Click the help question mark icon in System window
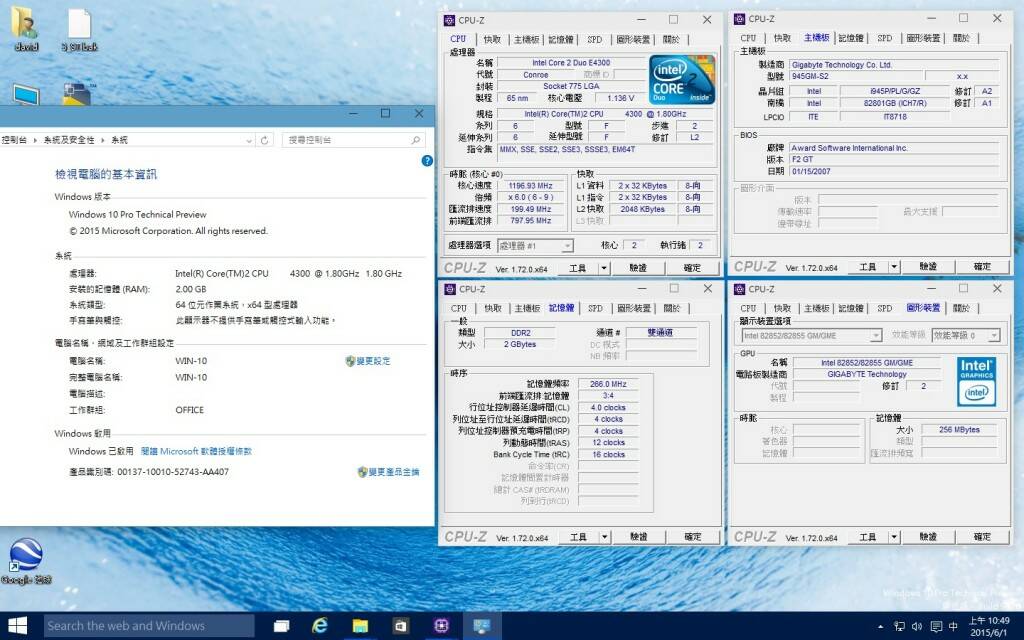This screenshot has height=640, width=1024. (x=427, y=161)
